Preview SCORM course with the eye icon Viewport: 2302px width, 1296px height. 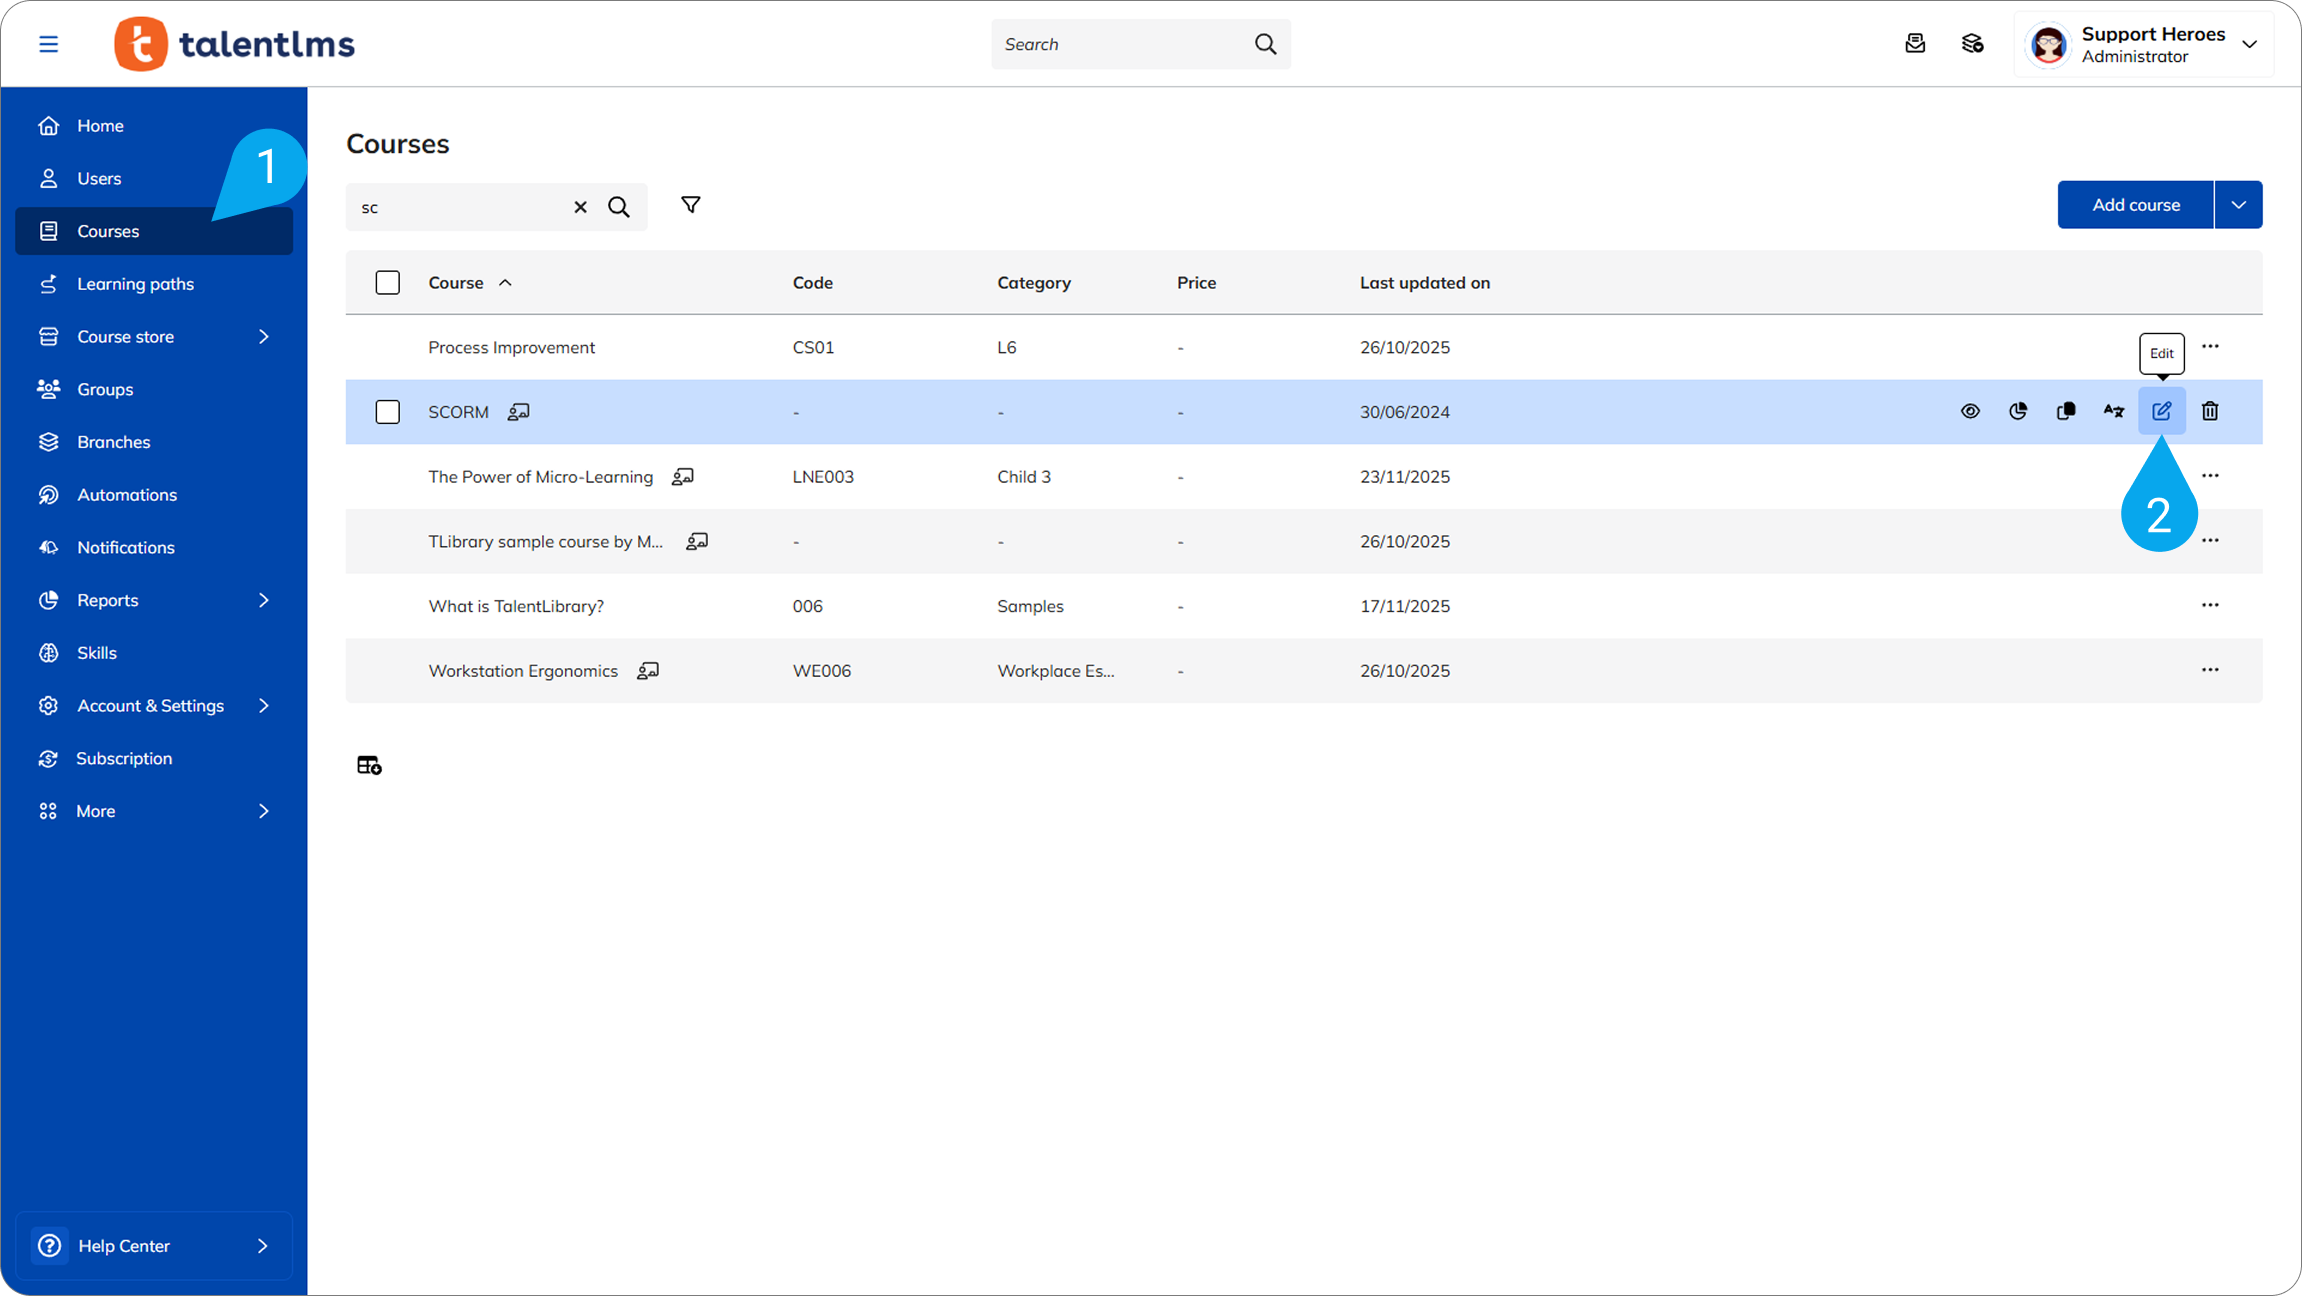[x=1970, y=411]
